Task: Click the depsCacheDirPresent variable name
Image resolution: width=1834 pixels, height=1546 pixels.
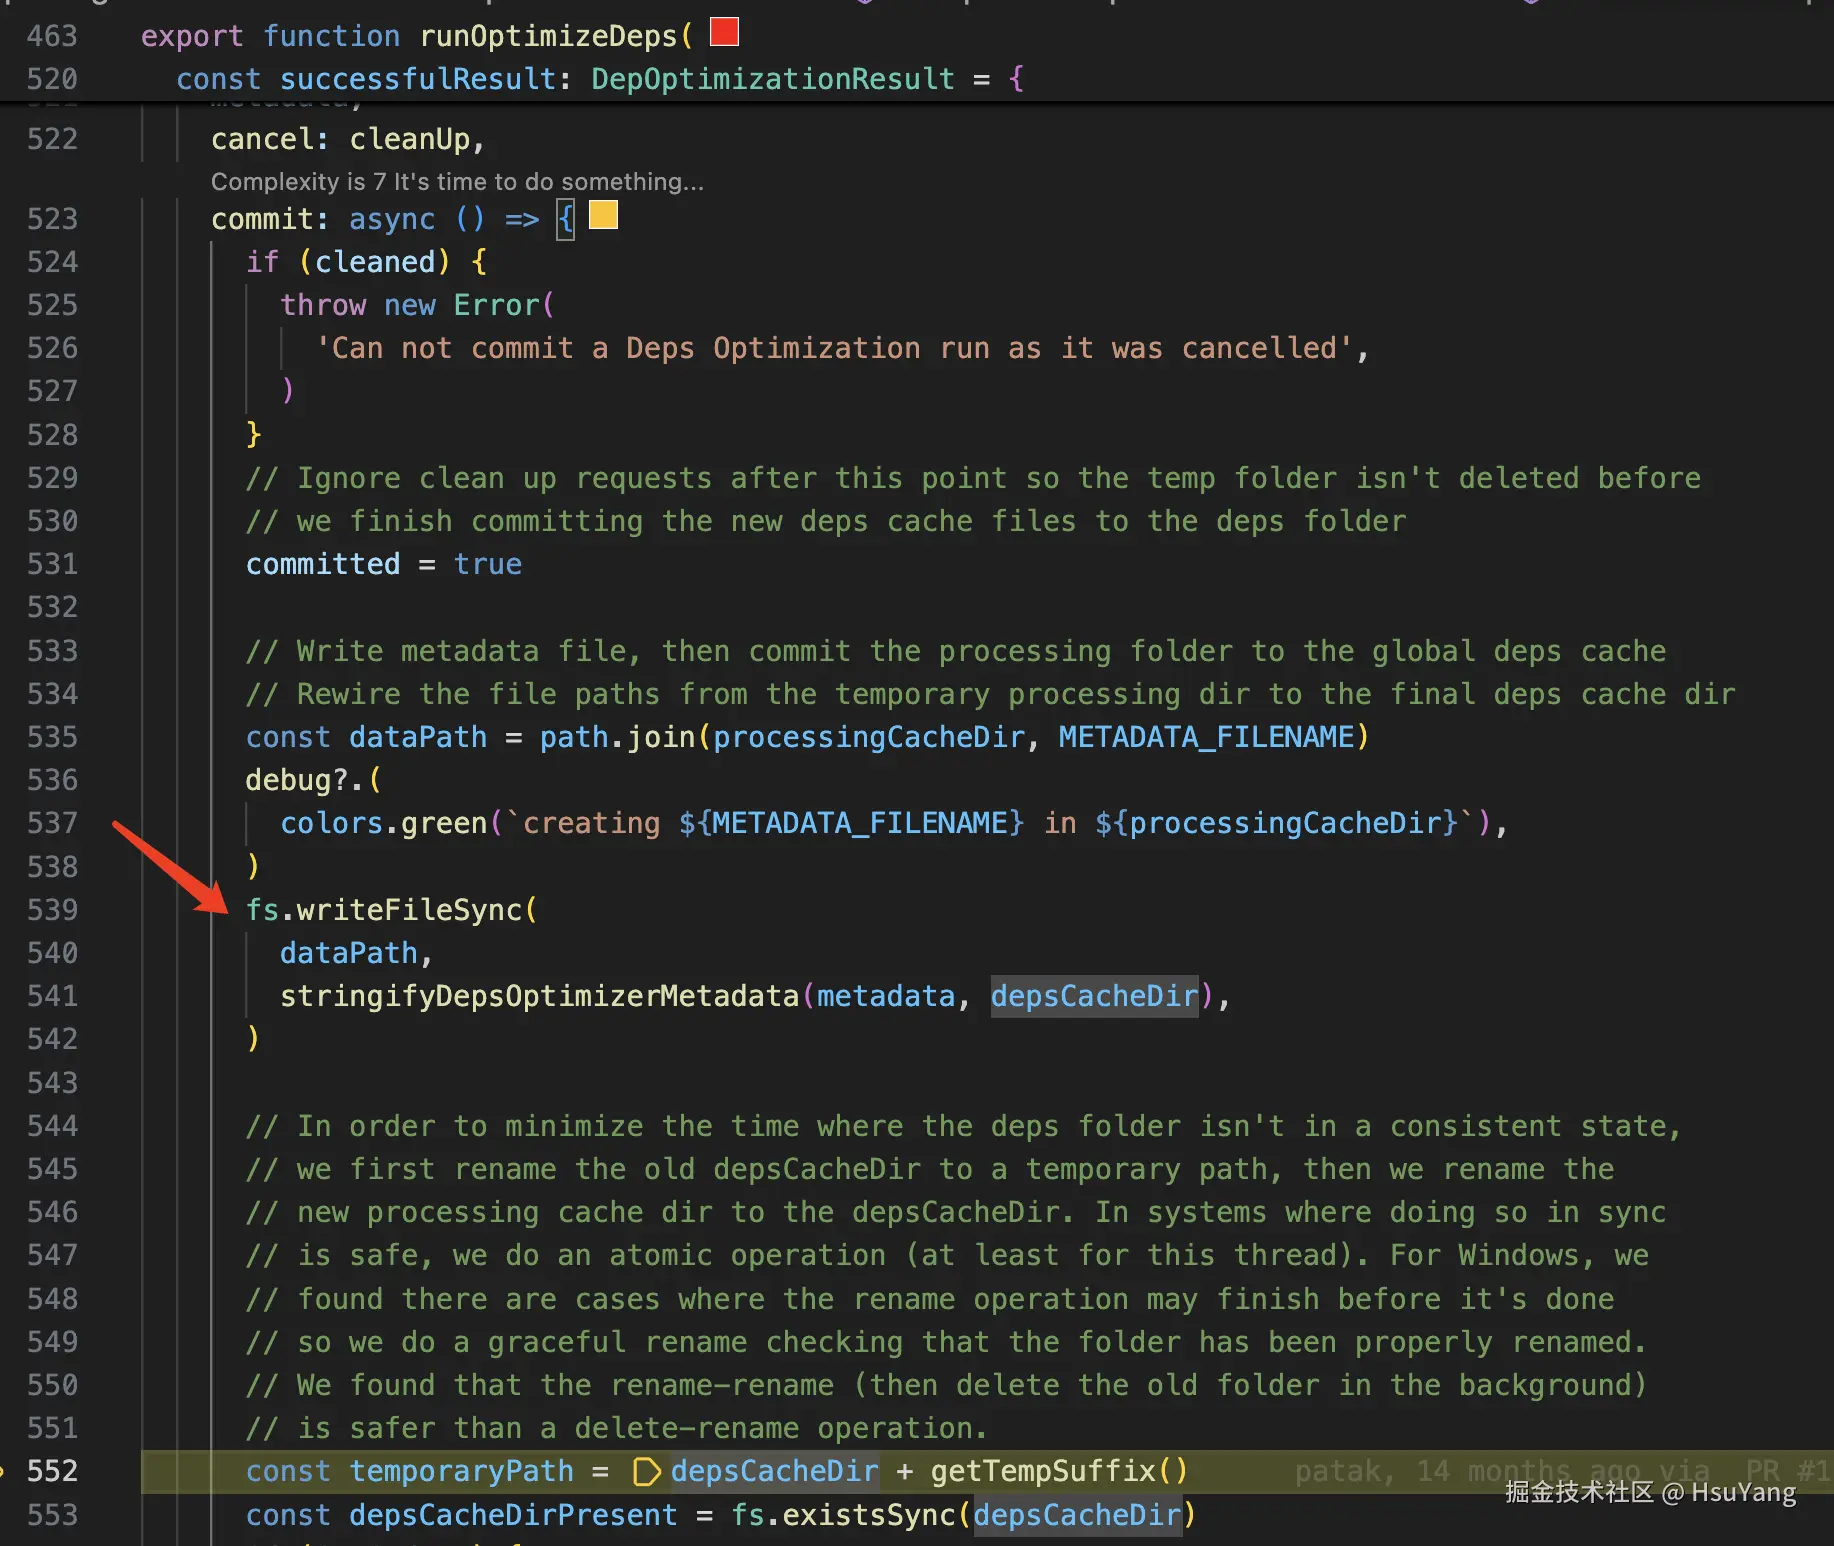Action: [x=513, y=1515]
